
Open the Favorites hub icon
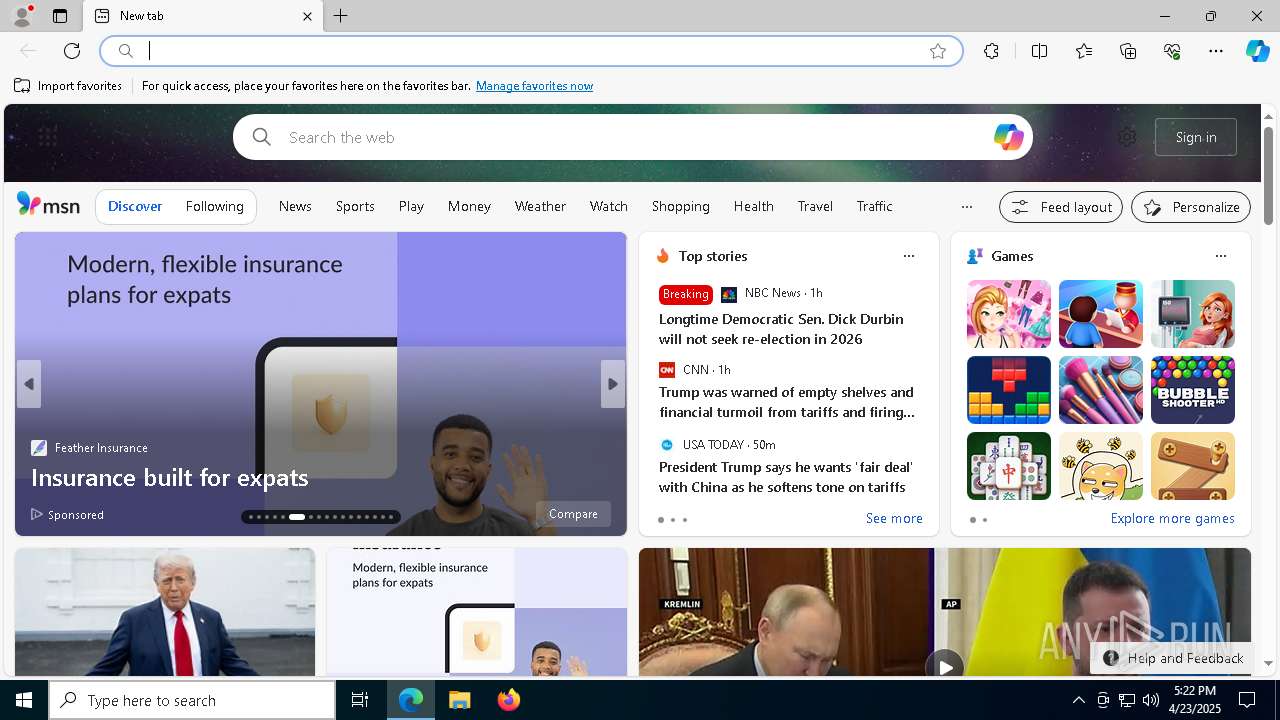pyautogui.click(x=1084, y=51)
